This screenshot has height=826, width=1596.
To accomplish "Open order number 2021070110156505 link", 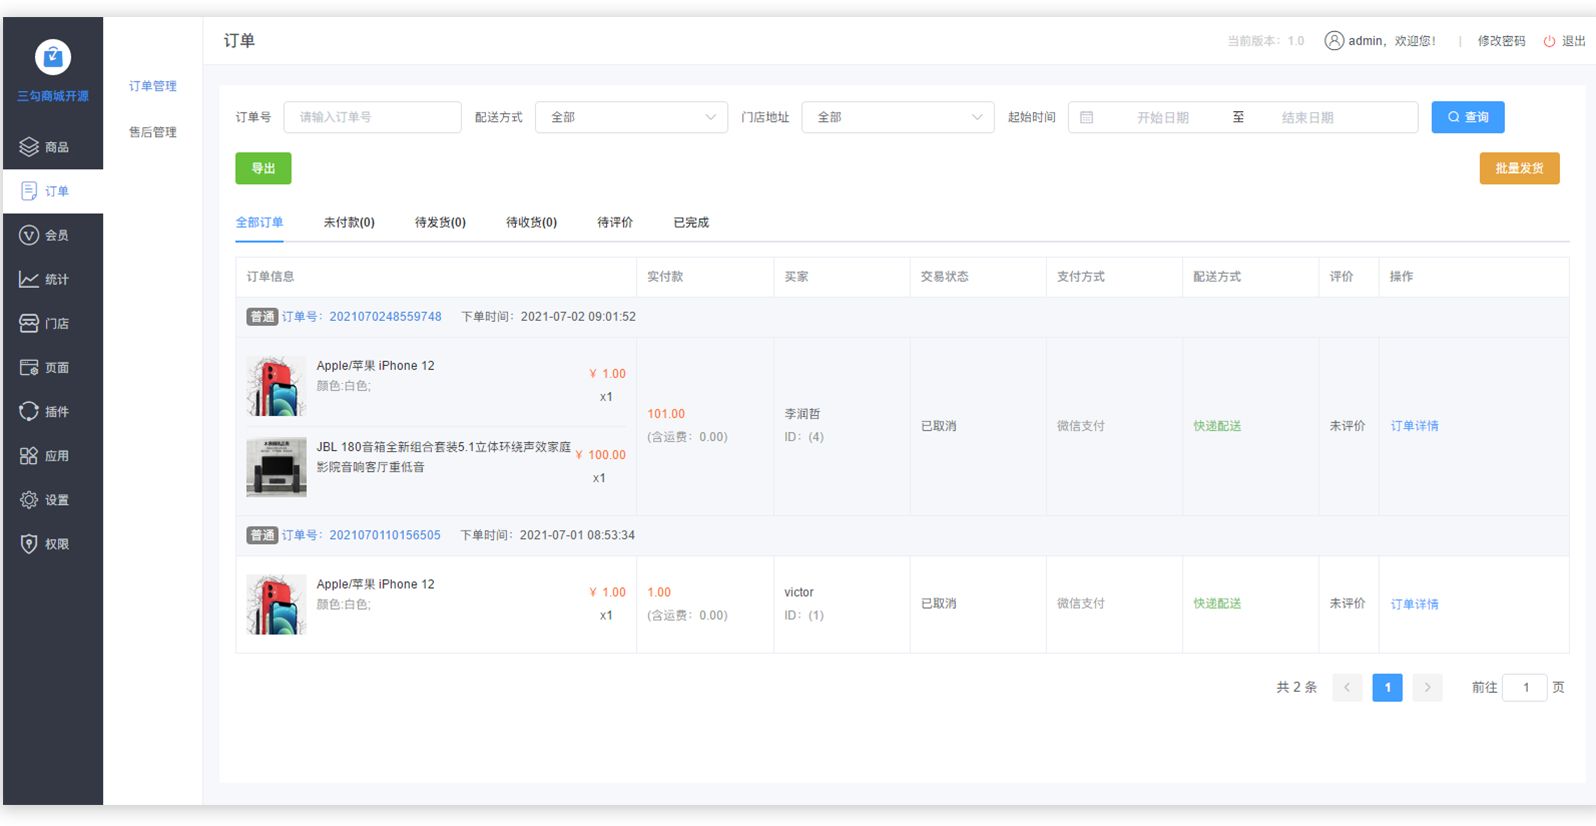I will pos(385,535).
